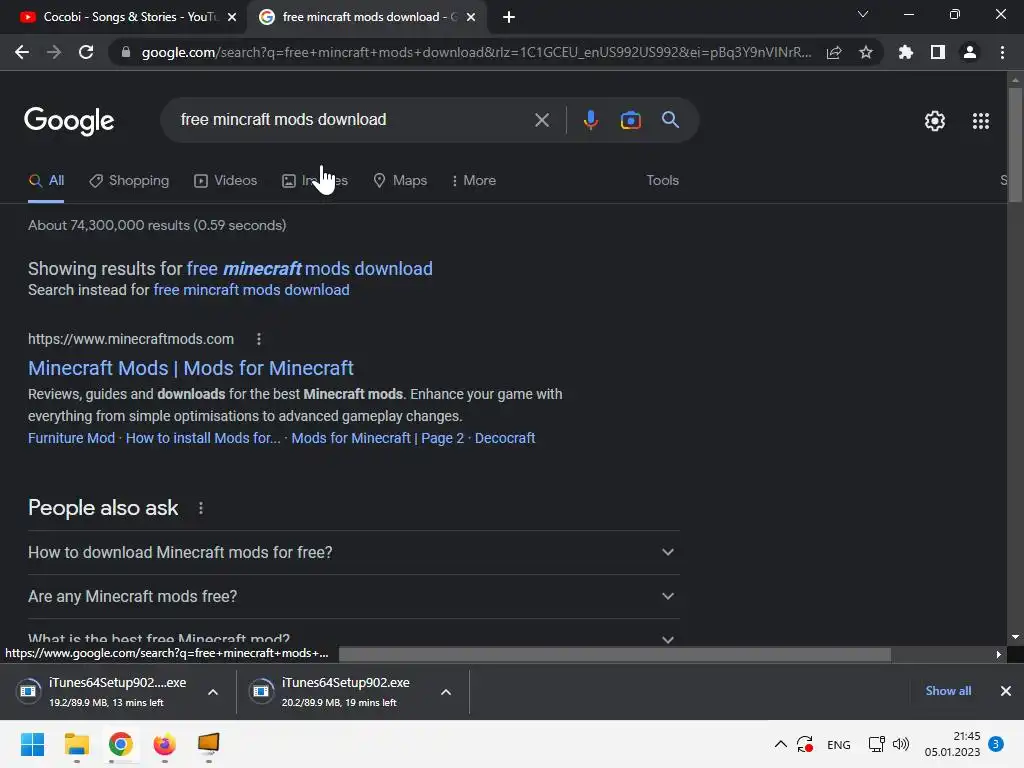1024x768 pixels.
Task: Click the Chrome taskbar icon
Action: [x=120, y=744]
